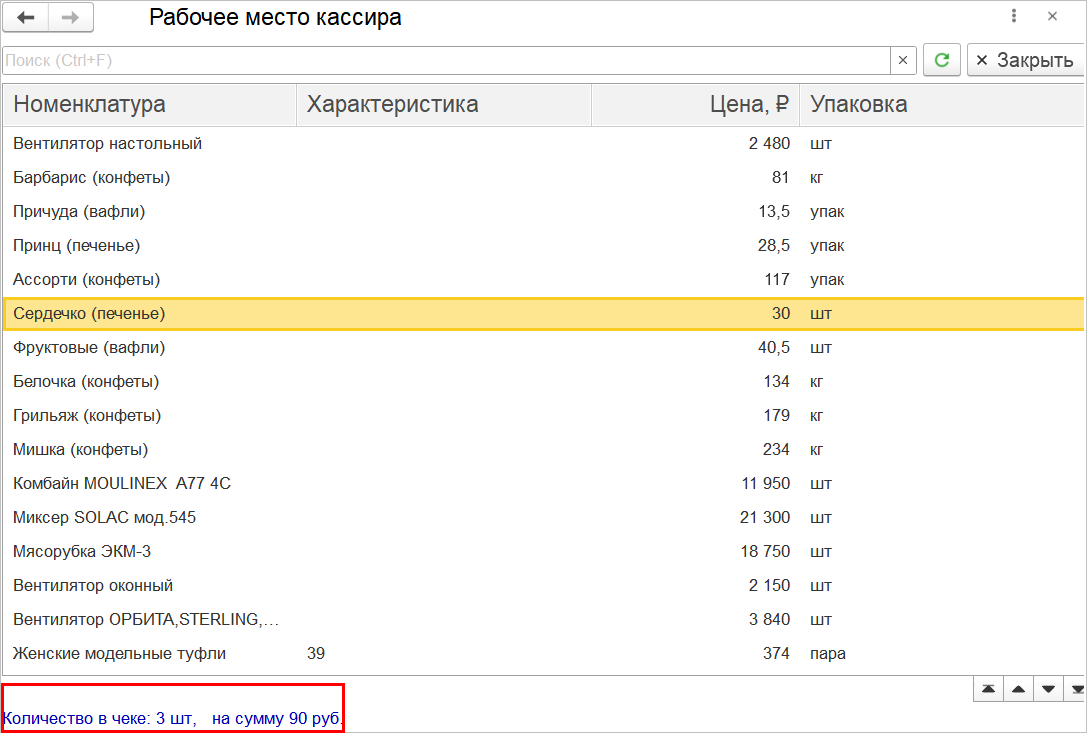The width and height of the screenshot is (1087, 733).
Task: Select the Мясорубка ЭКМ-3 row
Action: tap(544, 551)
